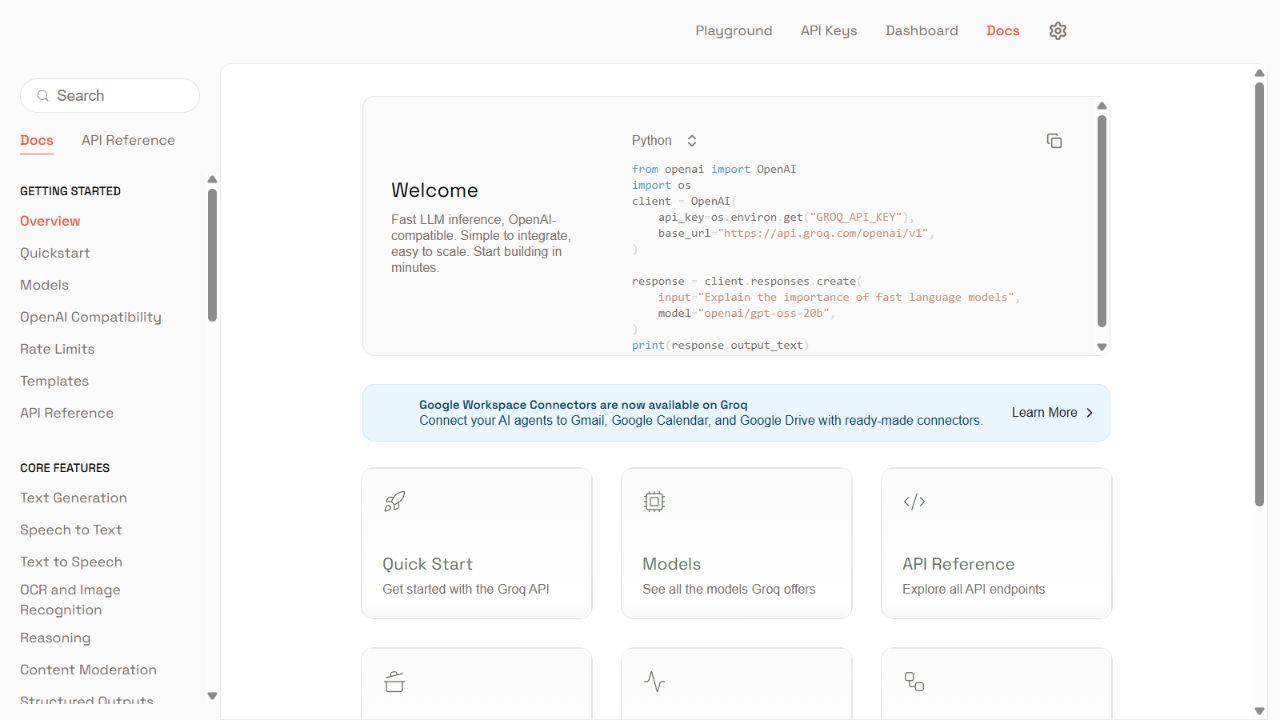Image resolution: width=1280 pixels, height=720 pixels.
Task: Open the Quickstart sidebar link
Action: (55, 253)
